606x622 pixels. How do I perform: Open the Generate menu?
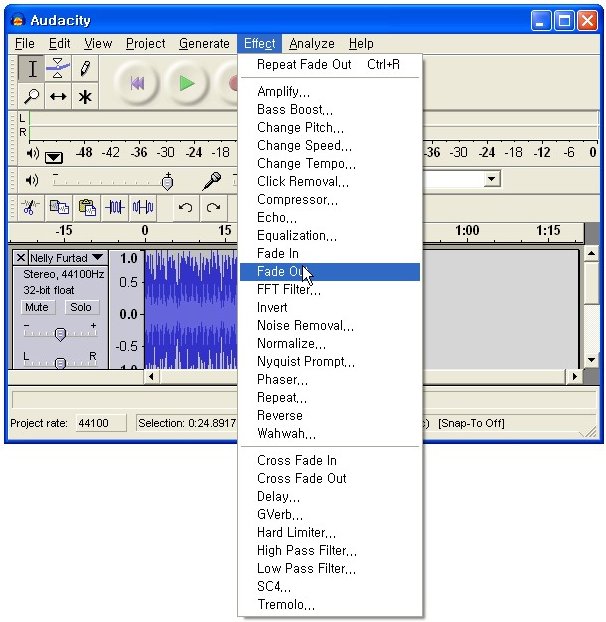coord(204,43)
